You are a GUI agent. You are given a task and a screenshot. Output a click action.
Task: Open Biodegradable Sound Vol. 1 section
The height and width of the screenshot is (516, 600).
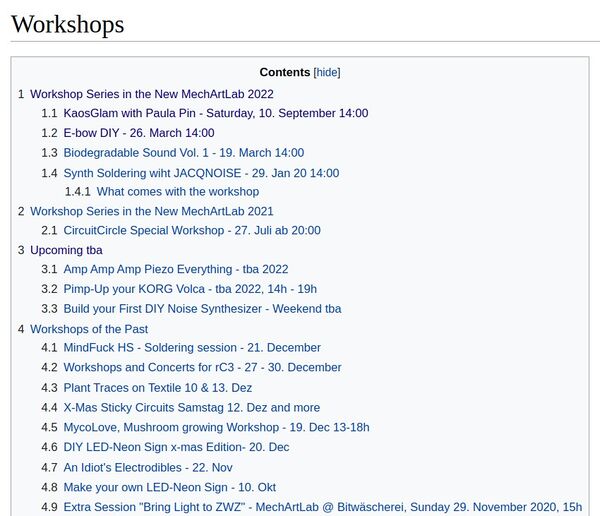pyautogui.click(x=183, y=153)
